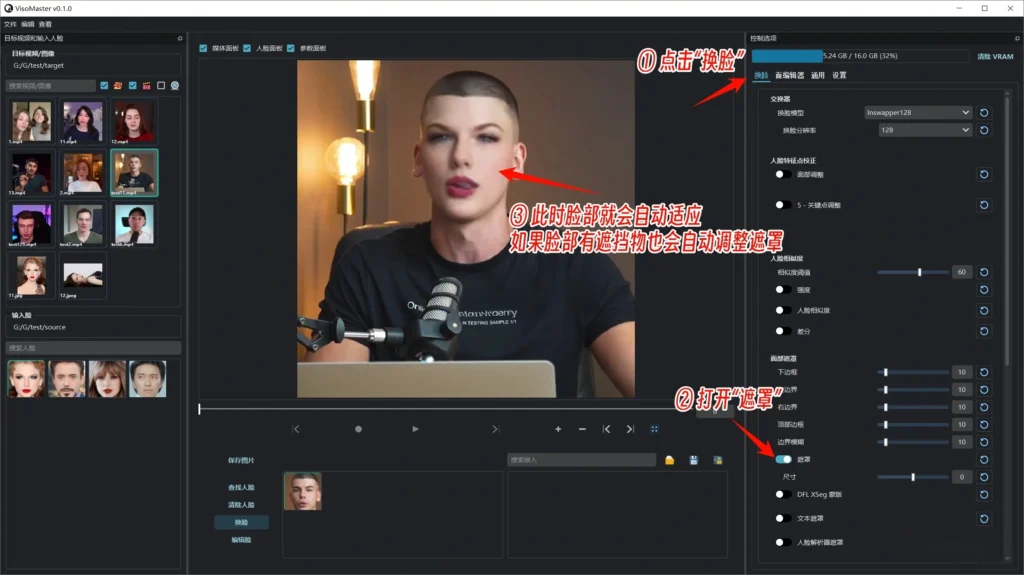Jump to the next marker
This screenshot has height=575, width=1024.
point(630,429)
